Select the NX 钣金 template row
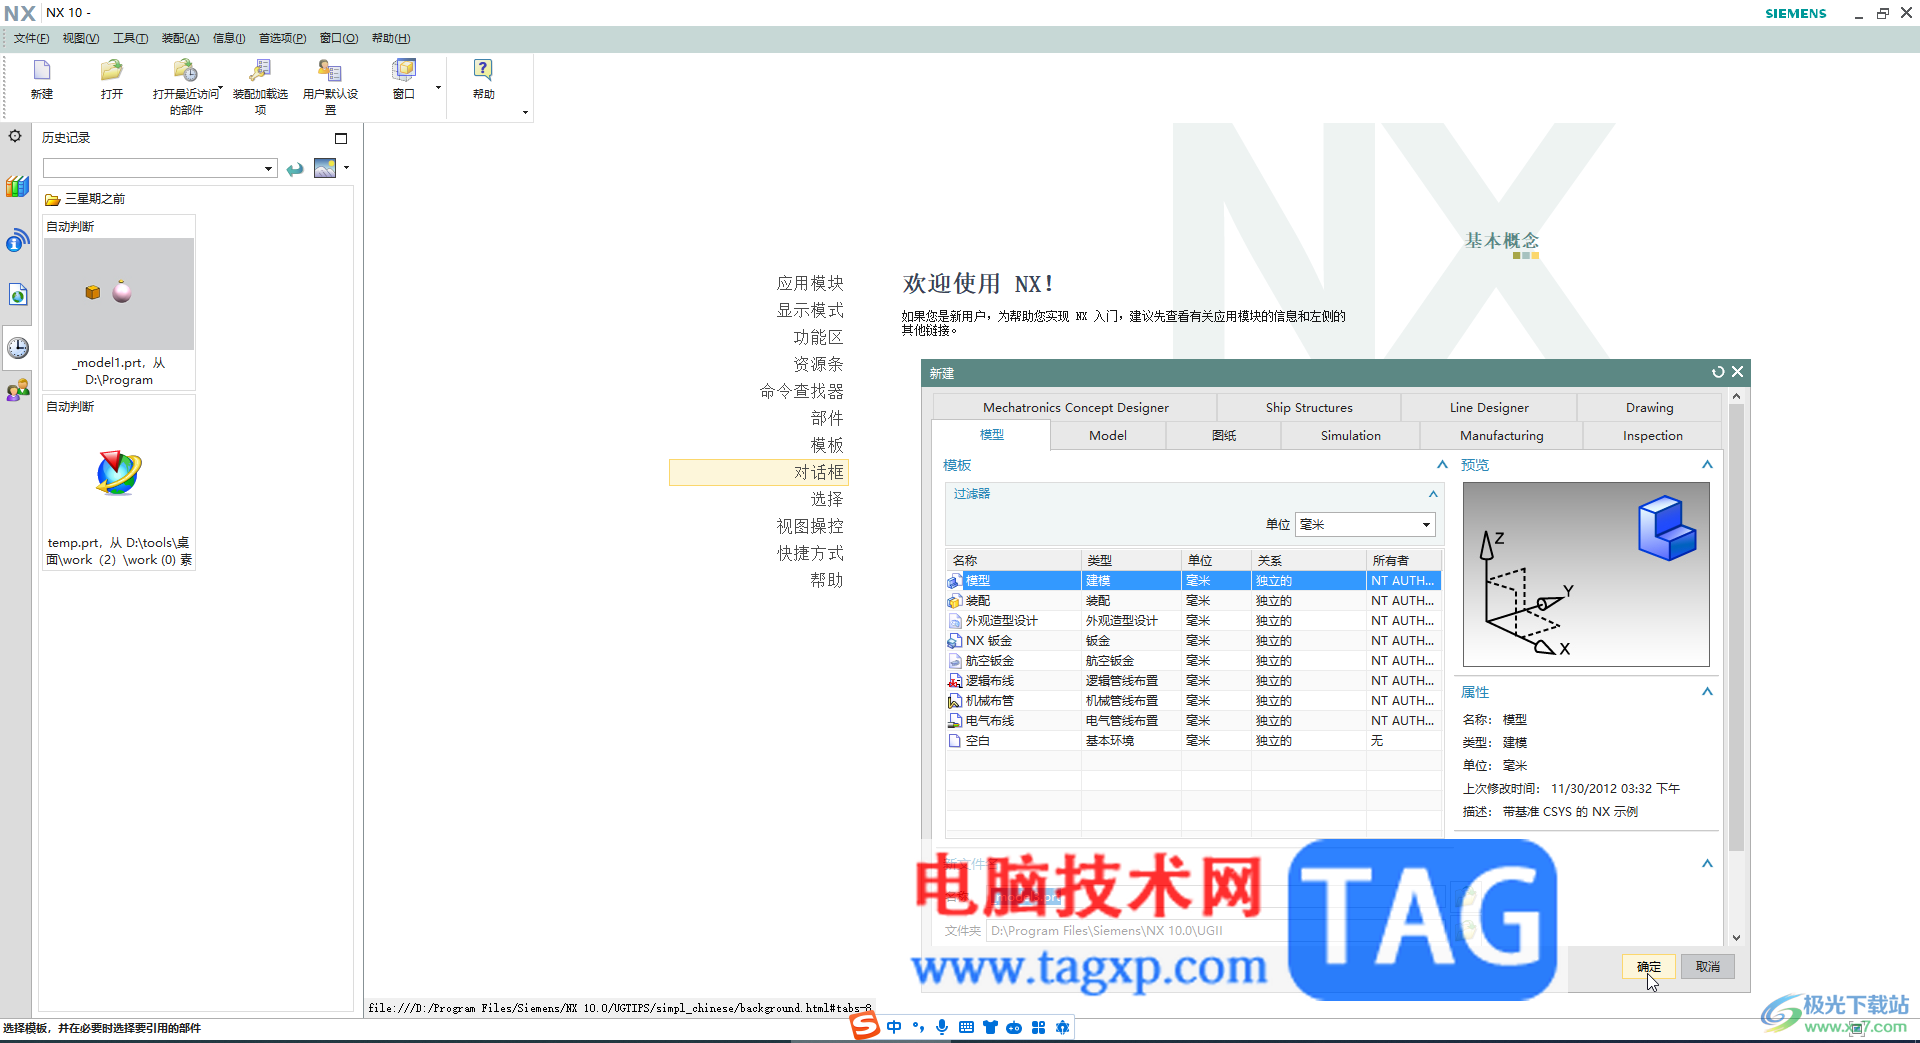This screenshot has width=1920, height=1043. pyautogui.click(x=1193, y=640)
